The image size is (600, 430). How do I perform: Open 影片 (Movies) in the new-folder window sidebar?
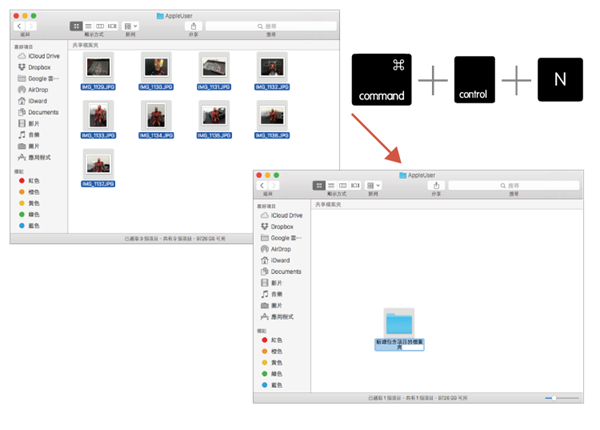coord(271,283)
